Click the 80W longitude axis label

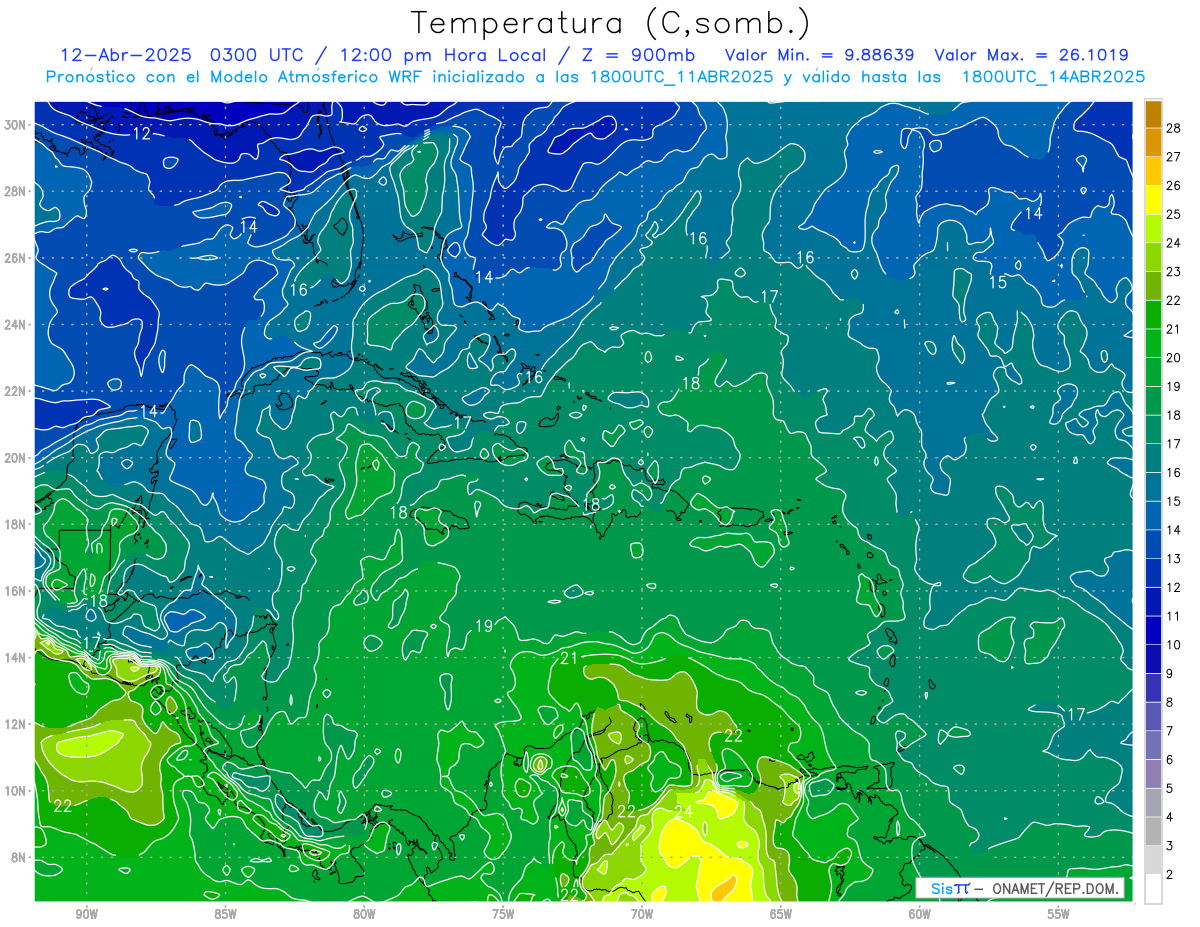364,914
